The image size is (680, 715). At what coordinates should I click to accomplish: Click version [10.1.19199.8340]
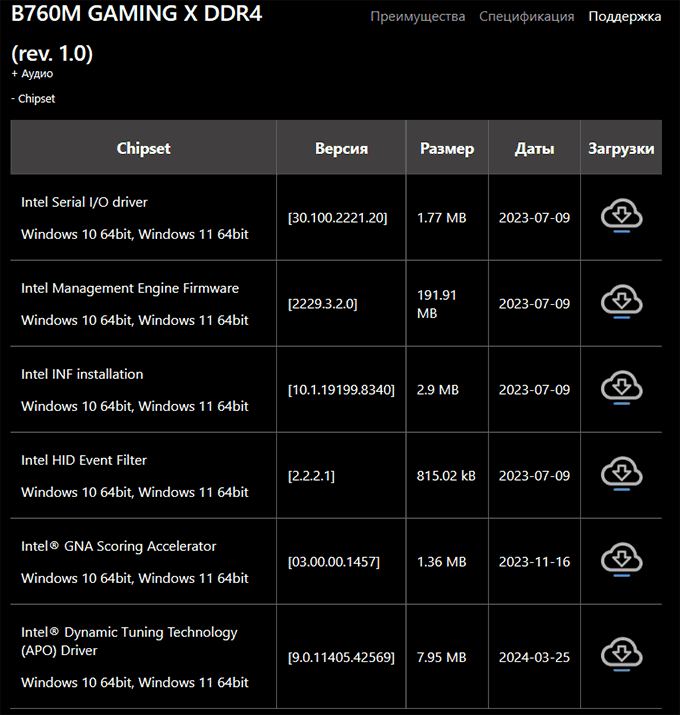click(341, 390)
